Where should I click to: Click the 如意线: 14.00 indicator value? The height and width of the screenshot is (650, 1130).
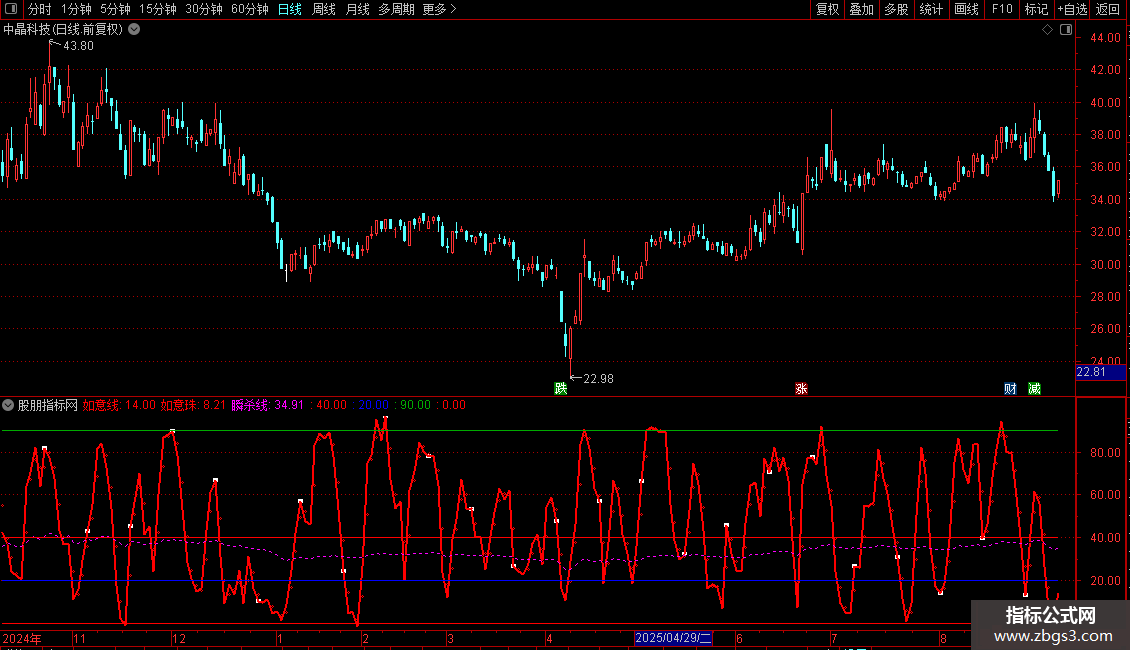[119, 405]
